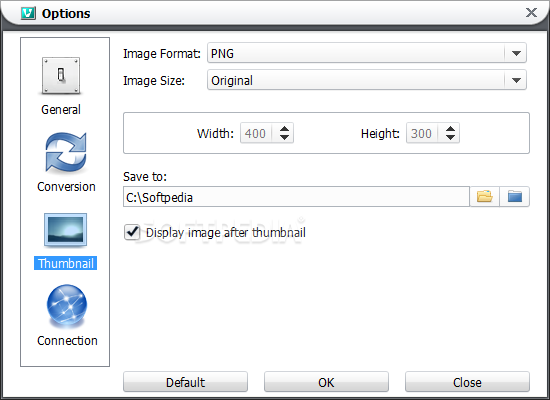Viewport: 550px width, 400px height.
Task: Click the PNG format combo box
Action: 367,53
